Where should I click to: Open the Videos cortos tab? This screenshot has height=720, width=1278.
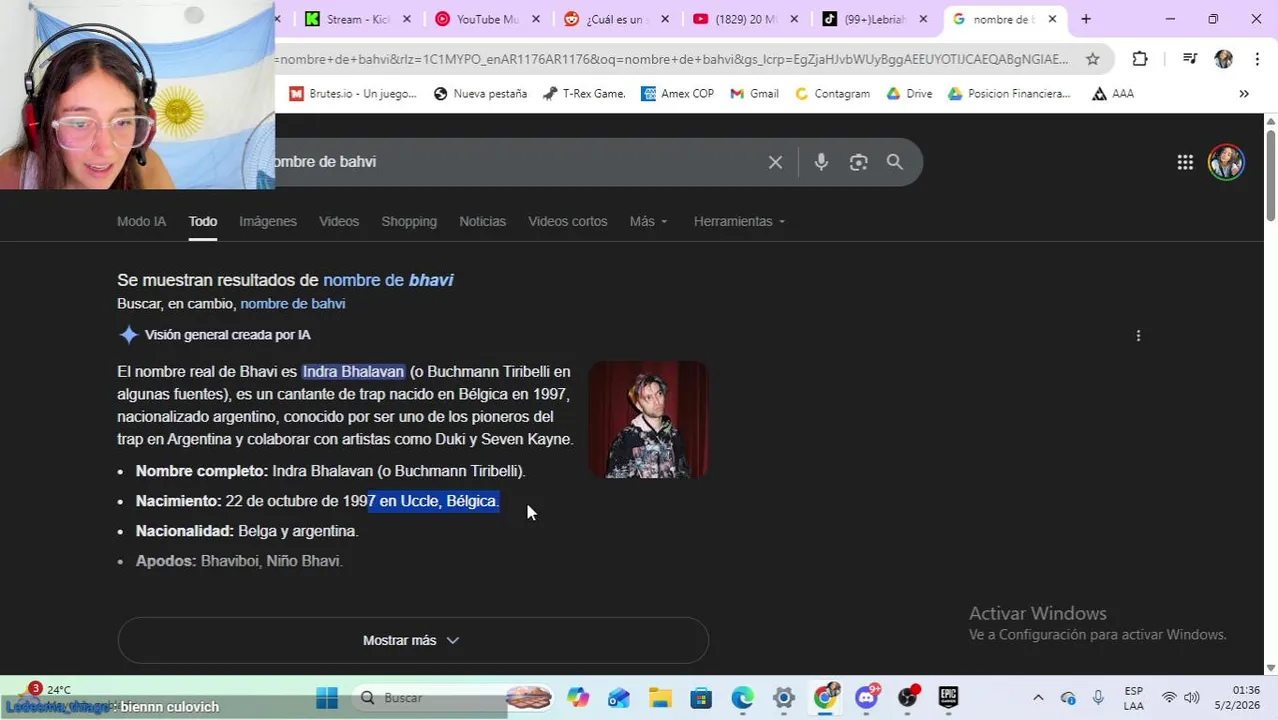(x=568, y=221)
